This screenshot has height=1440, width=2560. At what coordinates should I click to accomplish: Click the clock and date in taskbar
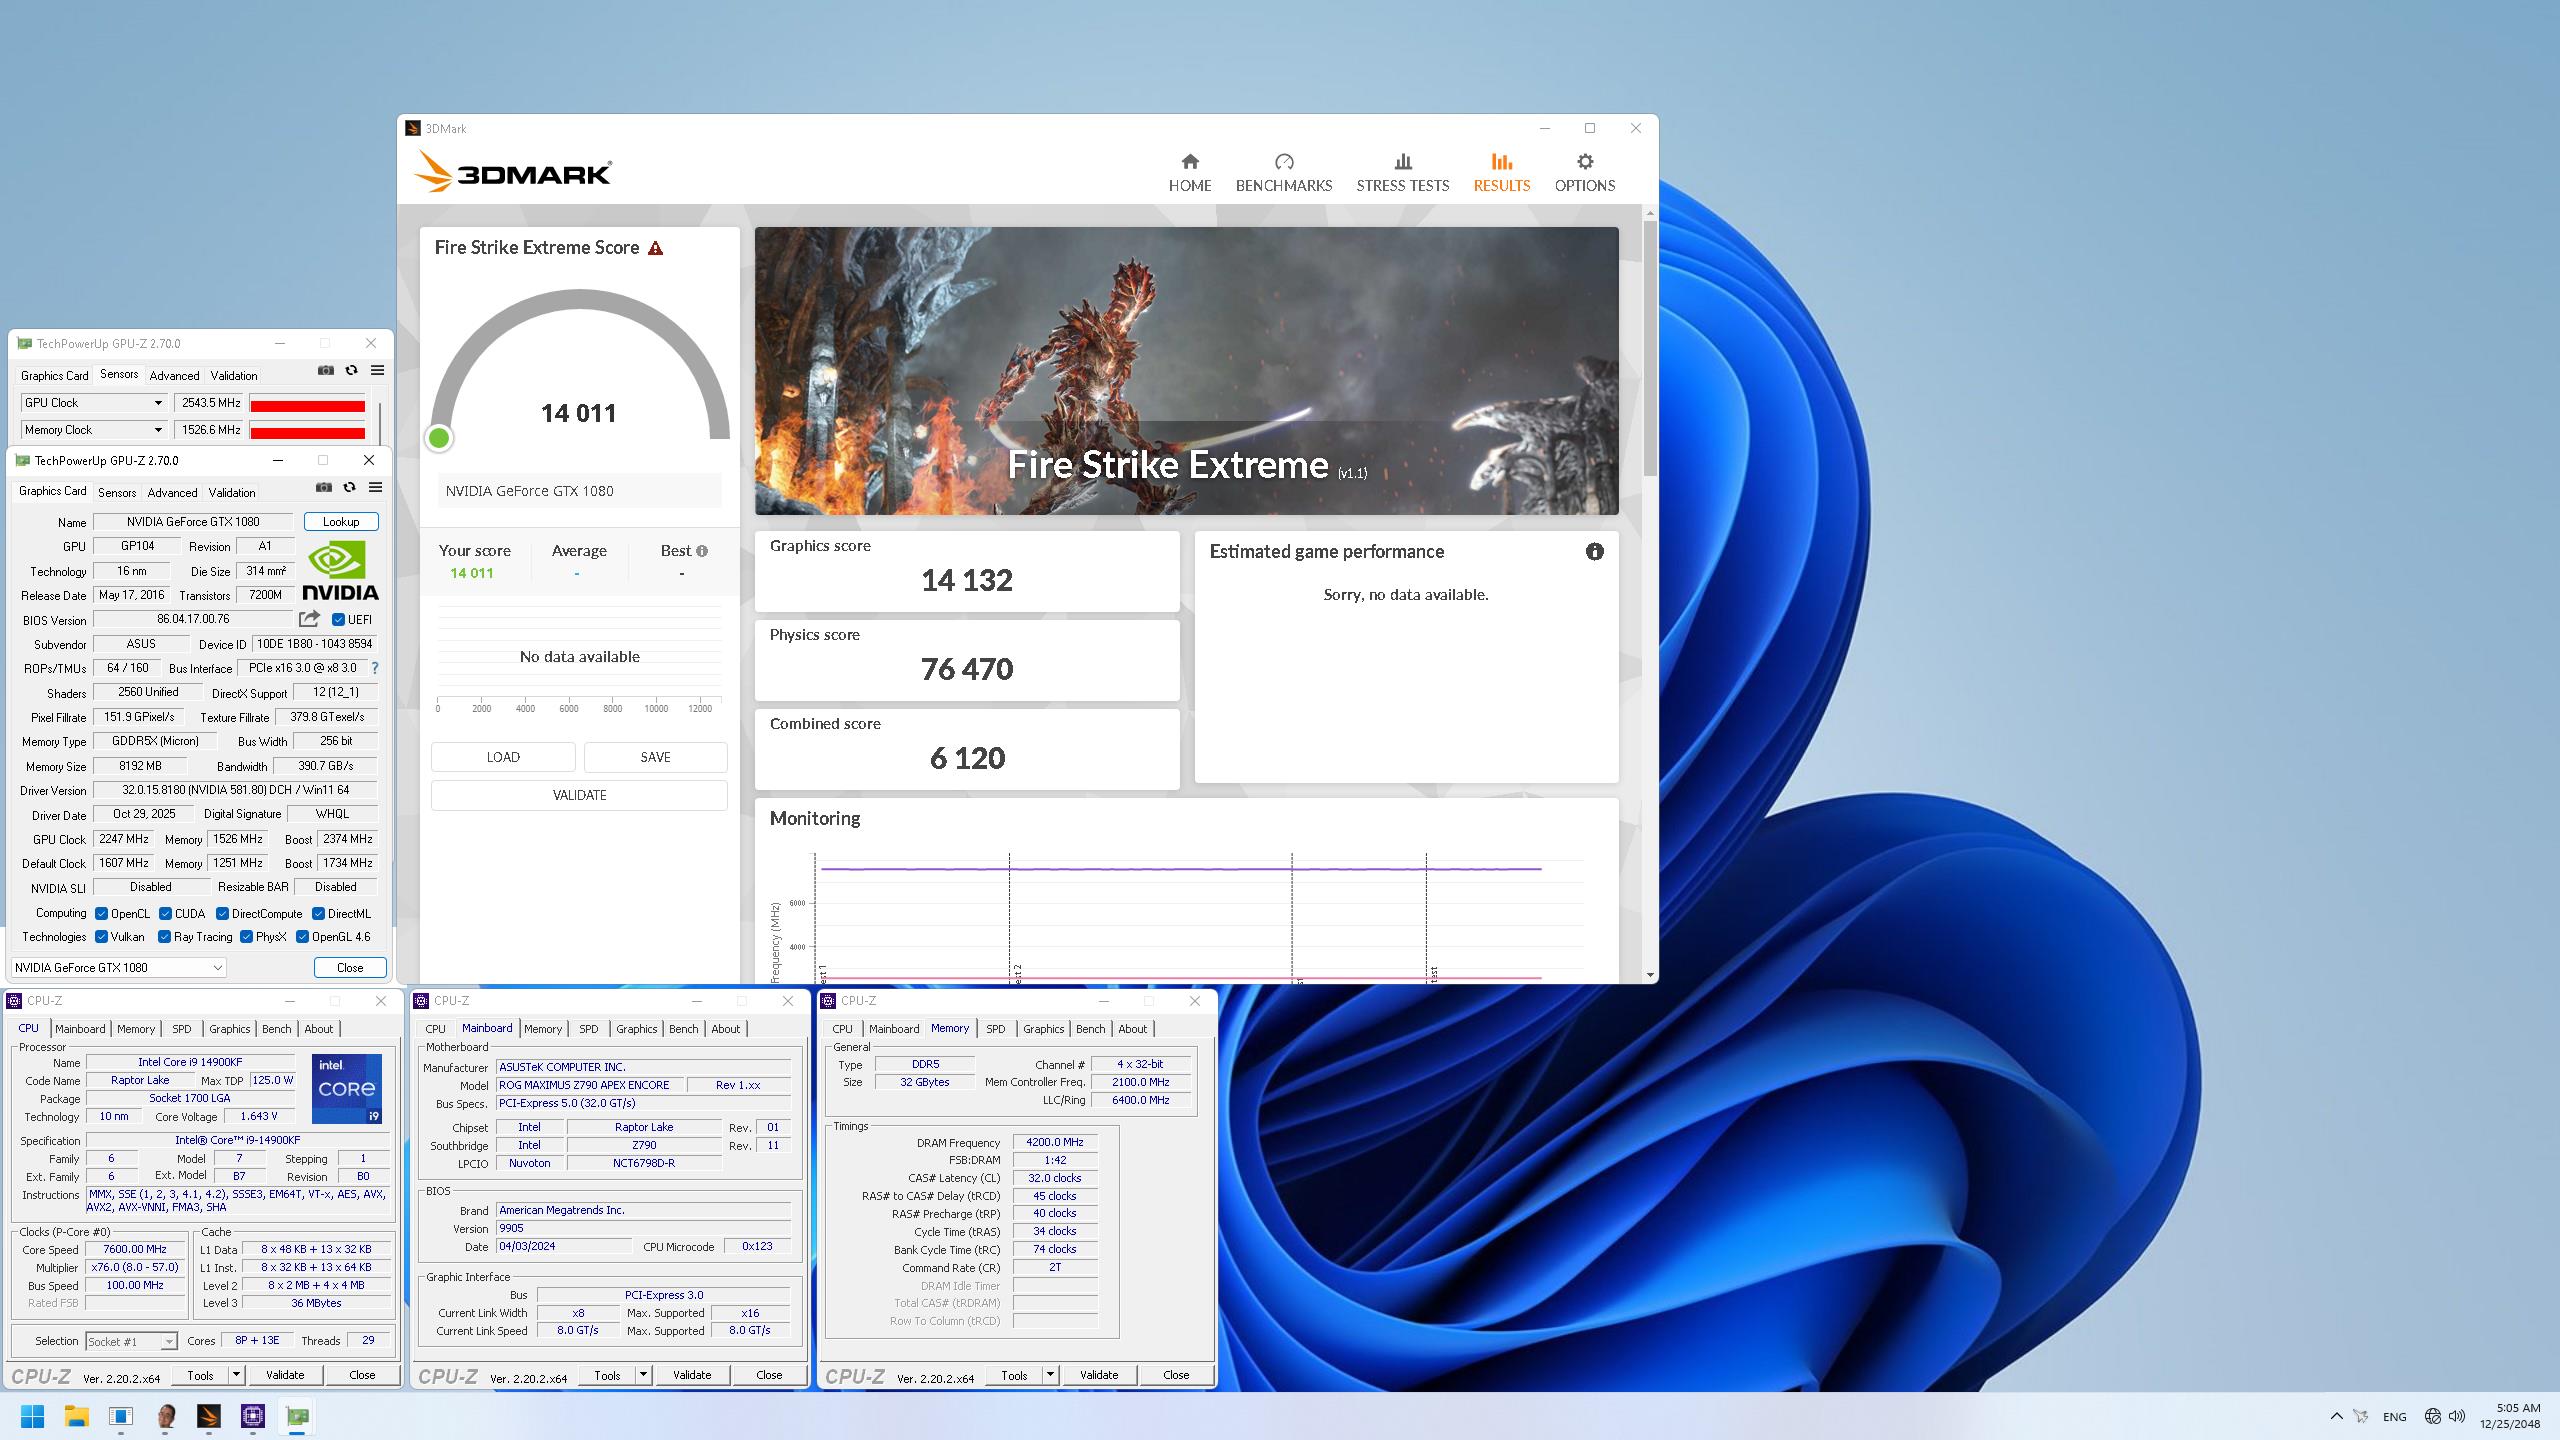(2510, 1416)
